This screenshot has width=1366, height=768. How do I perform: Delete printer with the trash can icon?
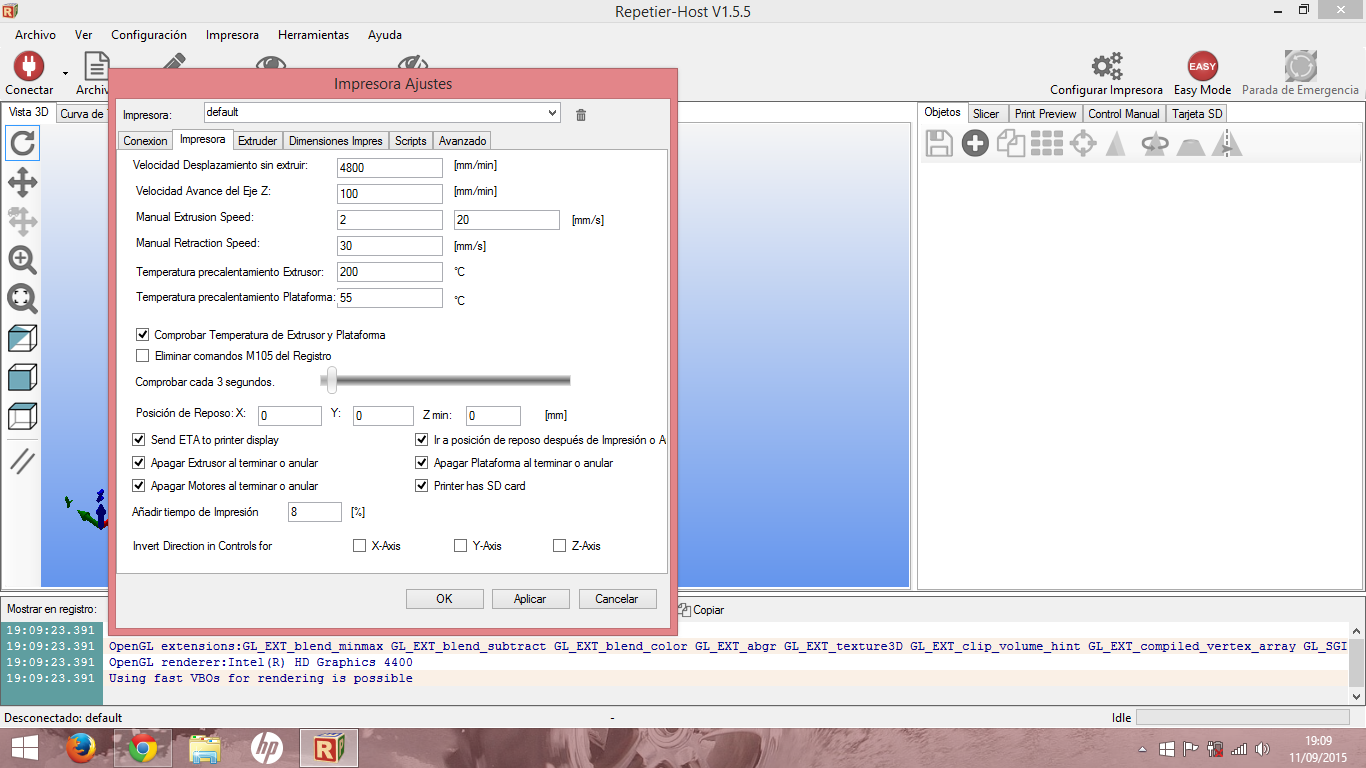pyautogui.click(x=581, y=115)
